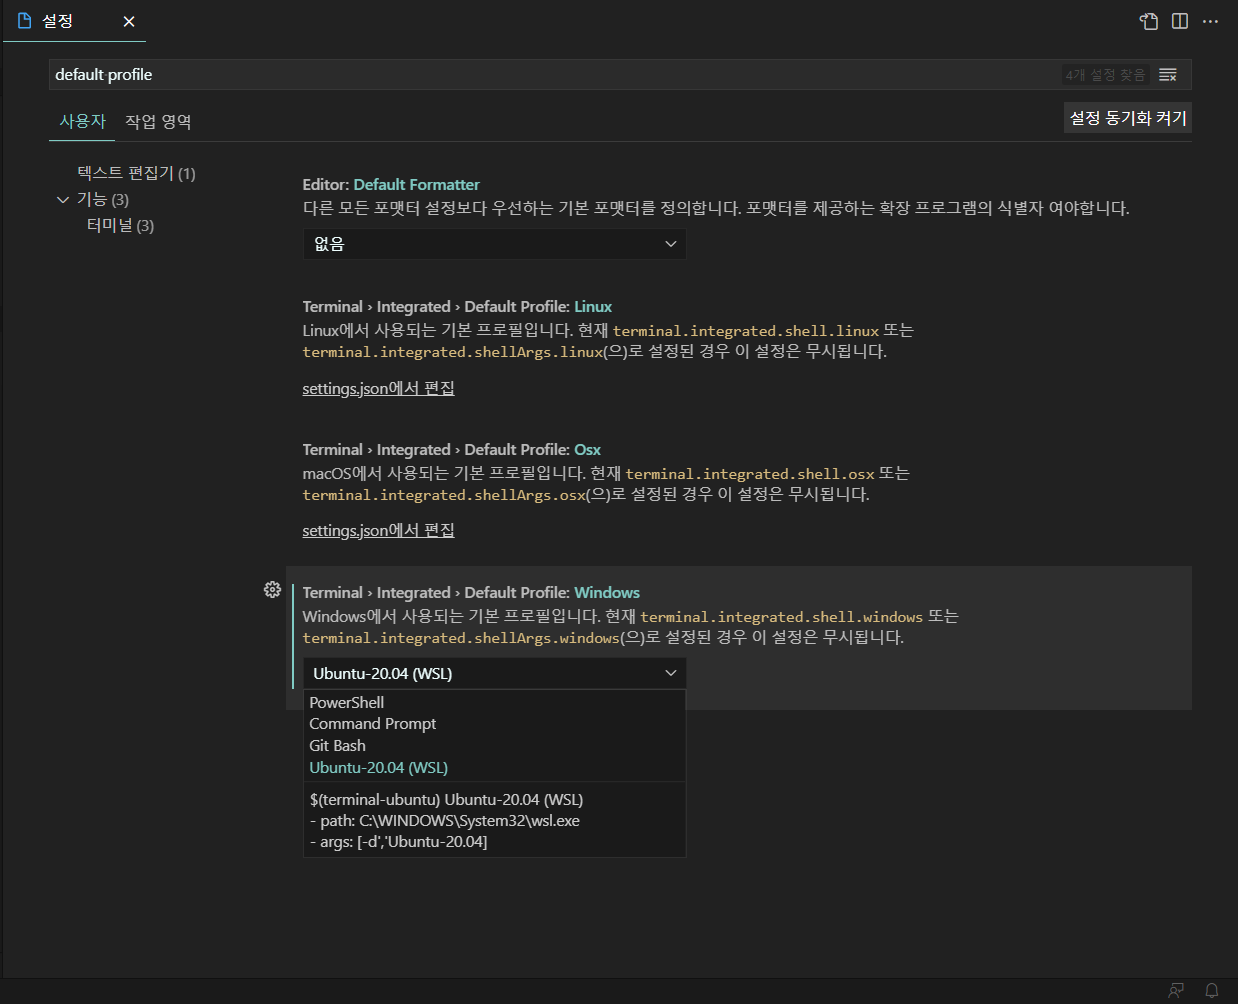Click inside the settings search field
Screen dimensions: 1238x1004
(x=500, y=74)
